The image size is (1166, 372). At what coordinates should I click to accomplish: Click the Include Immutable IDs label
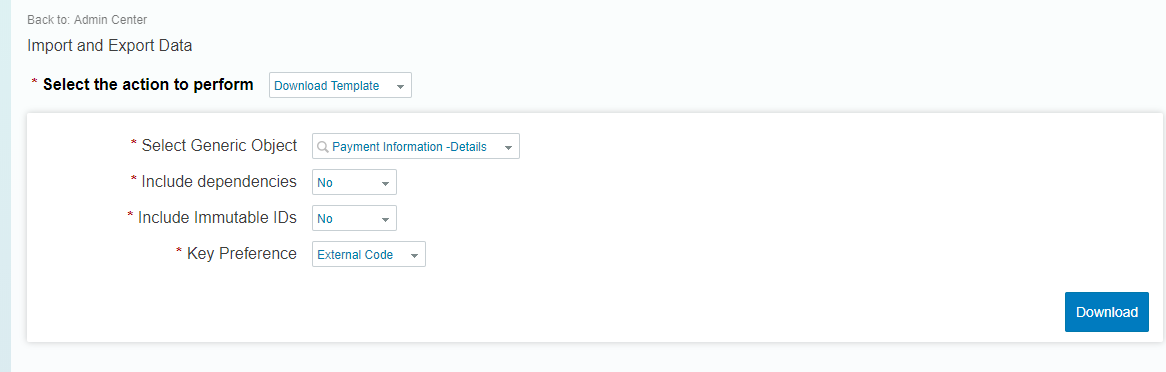pyautogui.click(x=217, y=217)
